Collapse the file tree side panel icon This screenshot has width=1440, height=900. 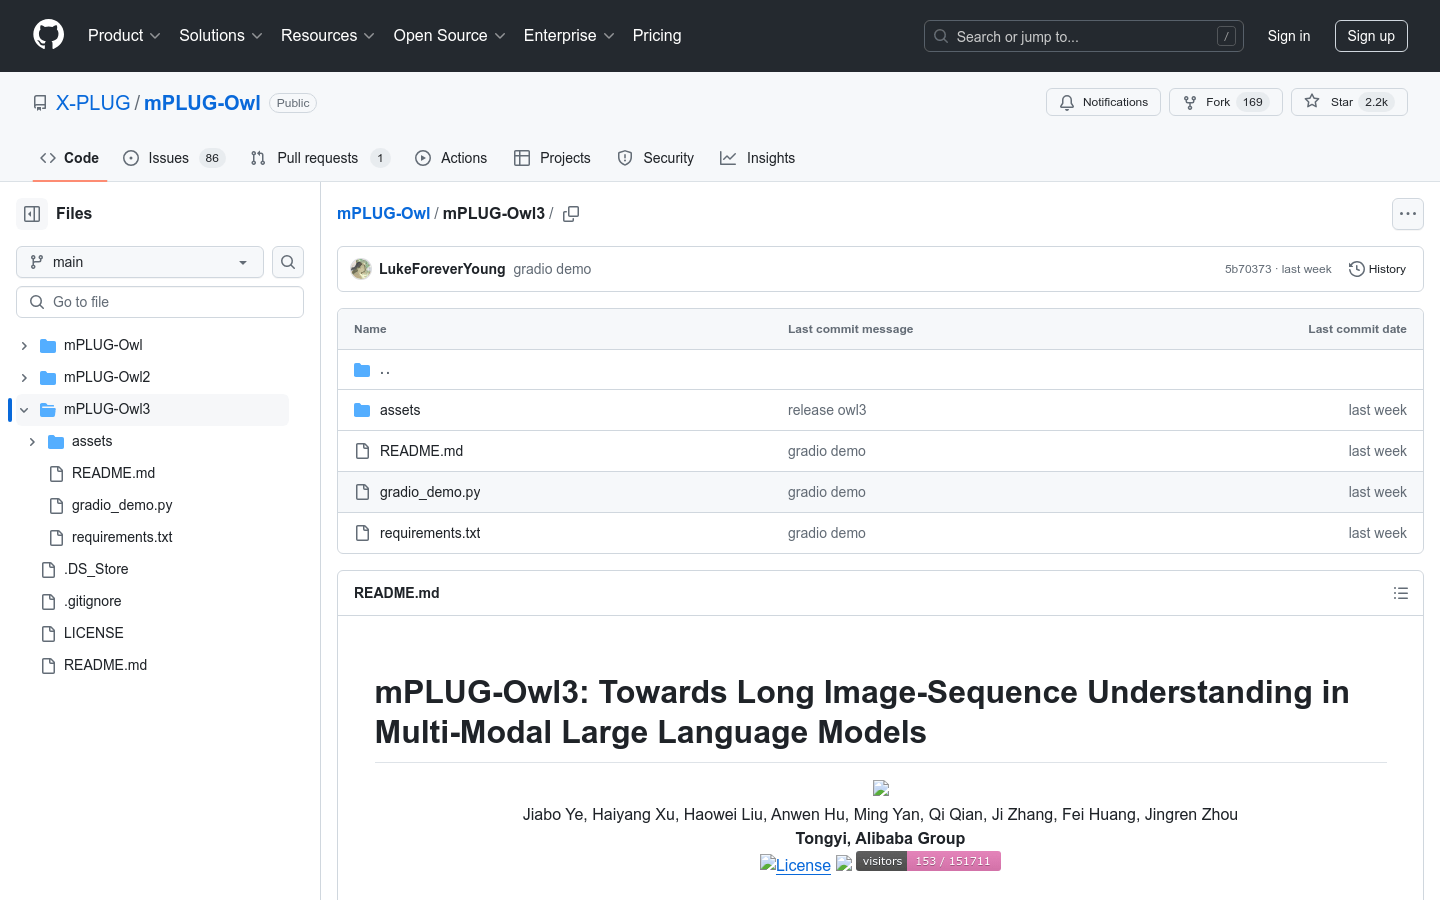[x=32, y=214]
